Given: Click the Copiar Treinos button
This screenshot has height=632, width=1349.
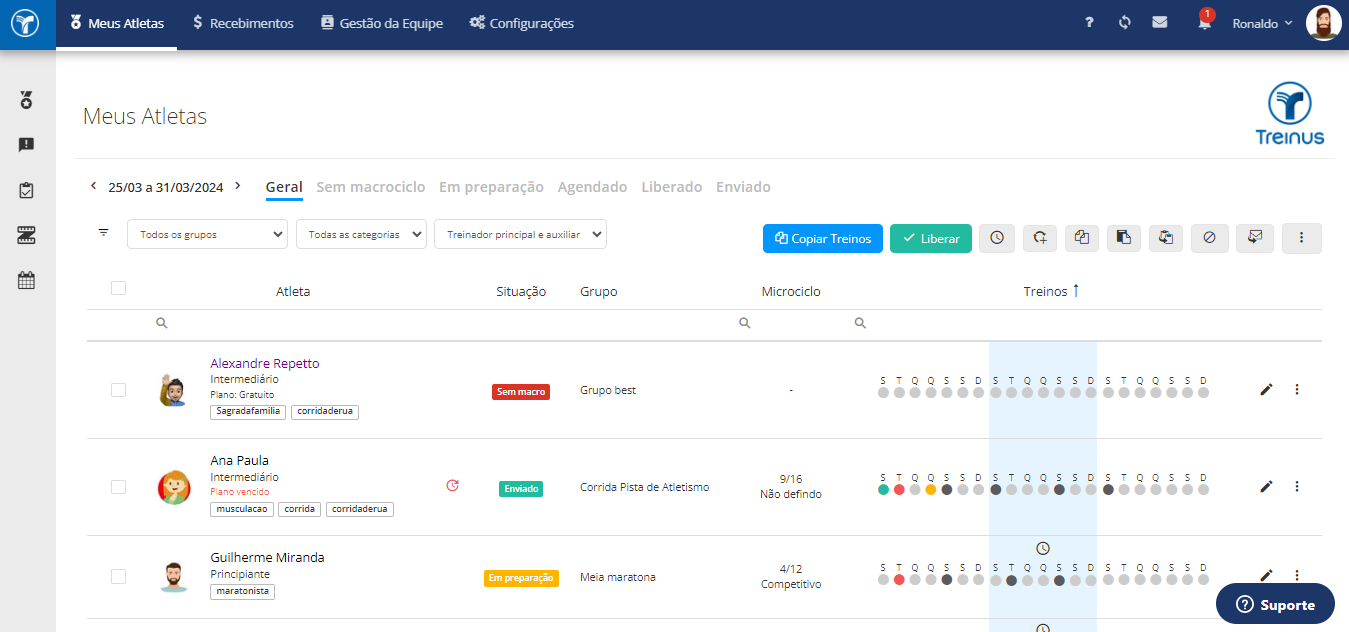Looking at the screenshot, I should [x=823, y=238].
